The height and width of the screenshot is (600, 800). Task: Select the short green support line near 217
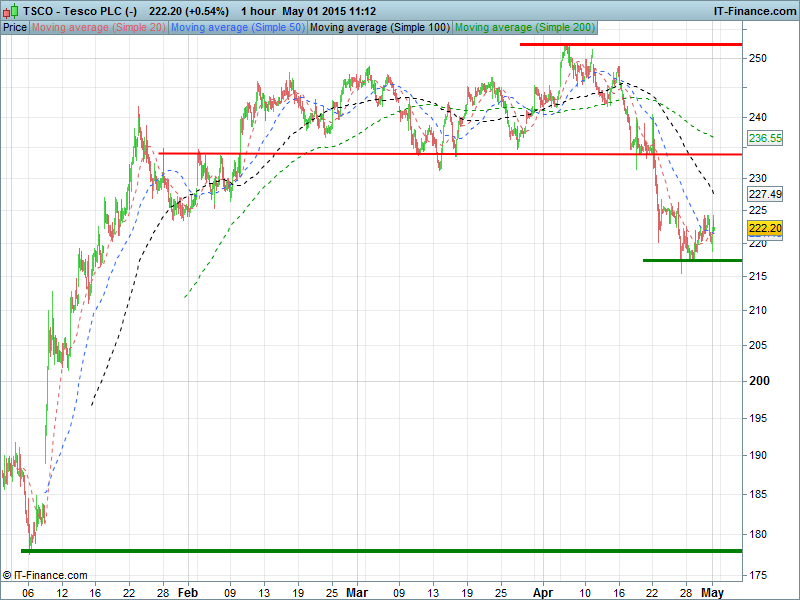[692, 260]
